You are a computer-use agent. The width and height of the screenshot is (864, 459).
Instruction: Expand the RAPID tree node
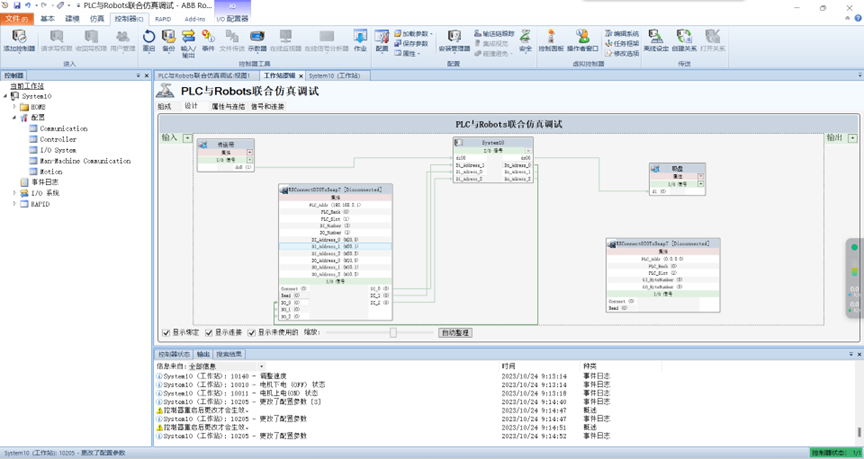pyautogui.click(x=14, y=204)
